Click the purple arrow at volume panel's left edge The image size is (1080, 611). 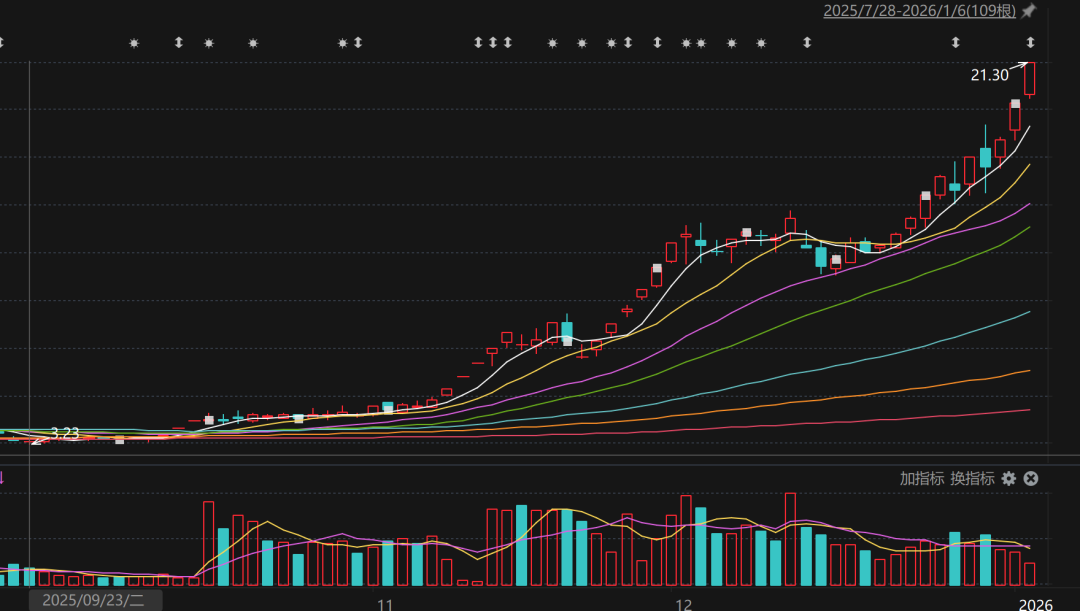click(2, 478)
